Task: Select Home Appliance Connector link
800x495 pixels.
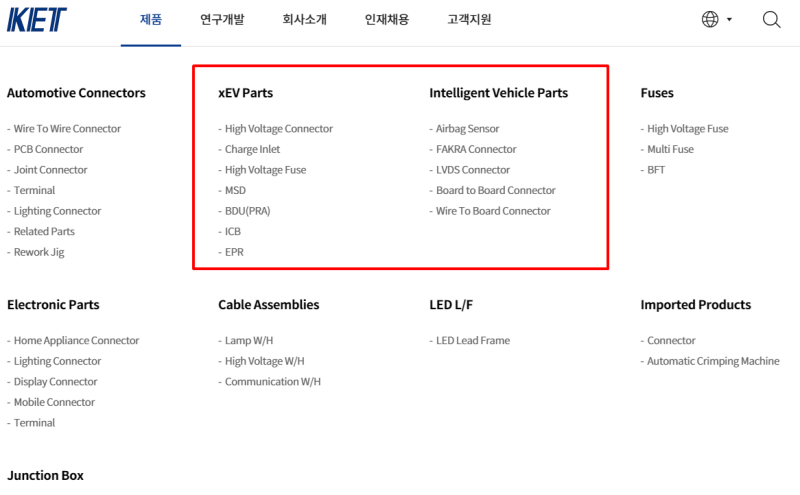Action: (x=76, y=341)
